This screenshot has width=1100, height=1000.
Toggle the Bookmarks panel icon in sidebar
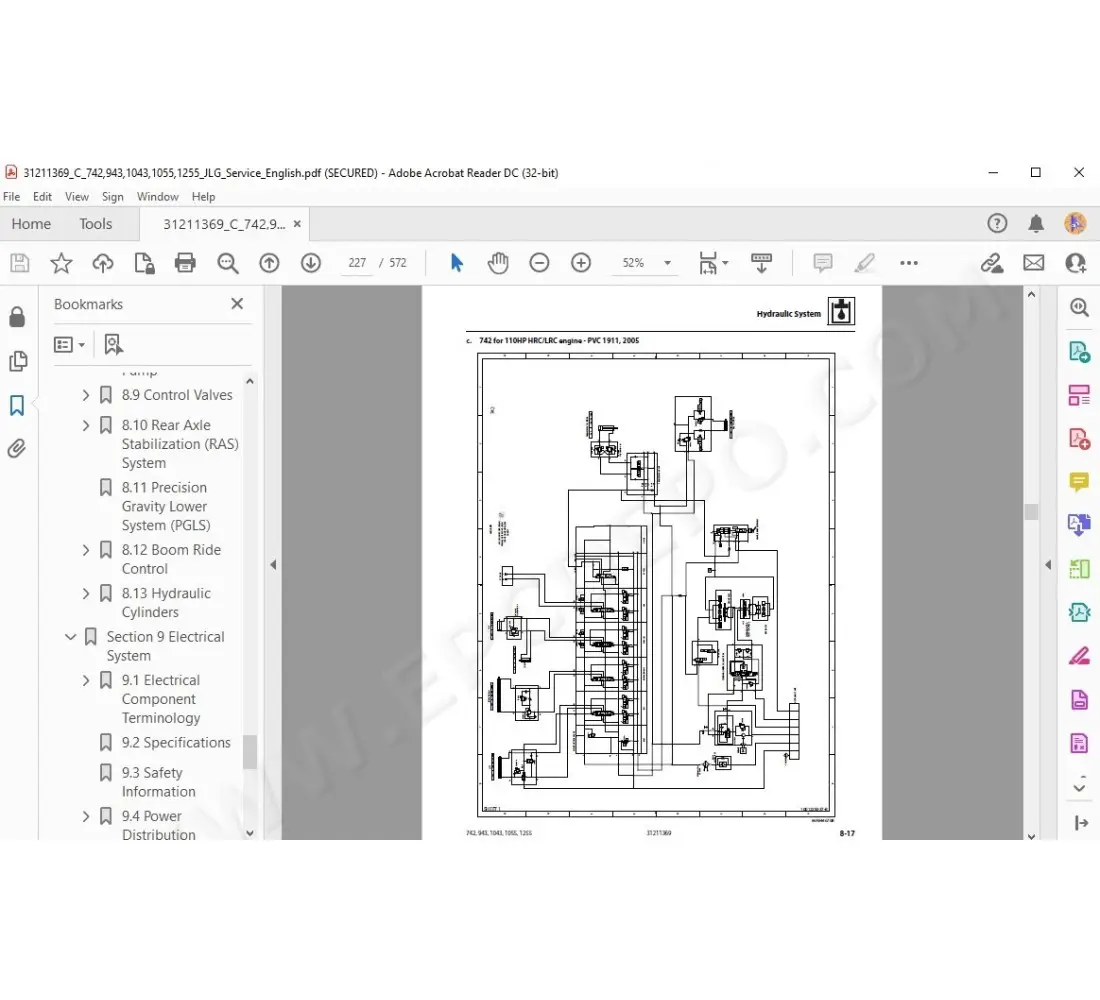click(x=17, y=405)
